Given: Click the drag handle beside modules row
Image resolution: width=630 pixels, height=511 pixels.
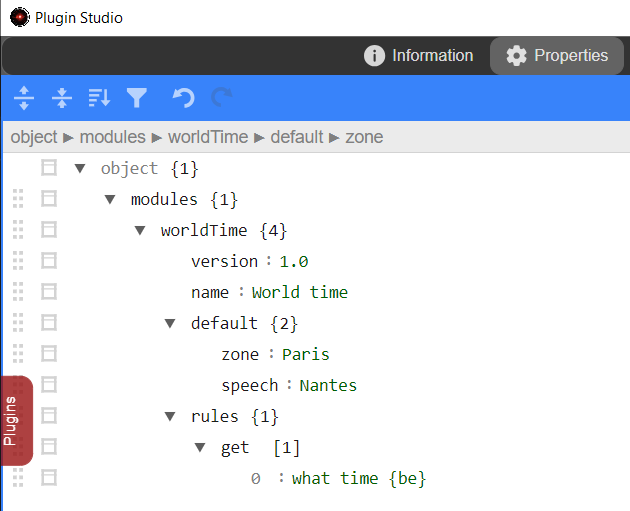Looking at the screenshot, I should tap(18, 199).
